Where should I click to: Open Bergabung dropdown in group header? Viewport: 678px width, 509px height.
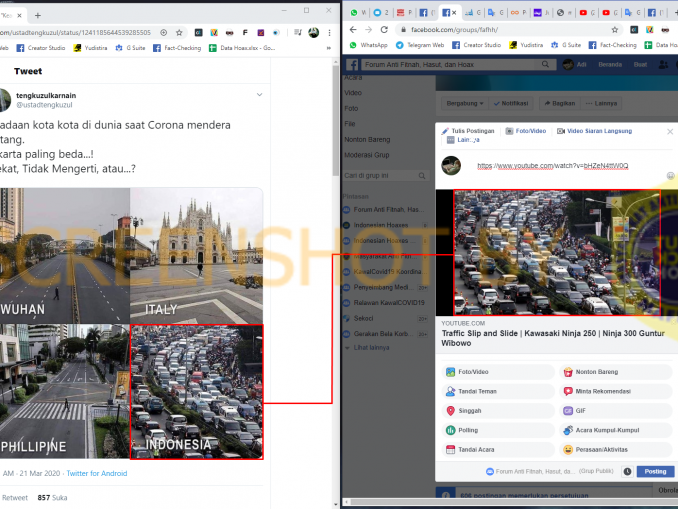pyautogui.click(x=465, y=103)
